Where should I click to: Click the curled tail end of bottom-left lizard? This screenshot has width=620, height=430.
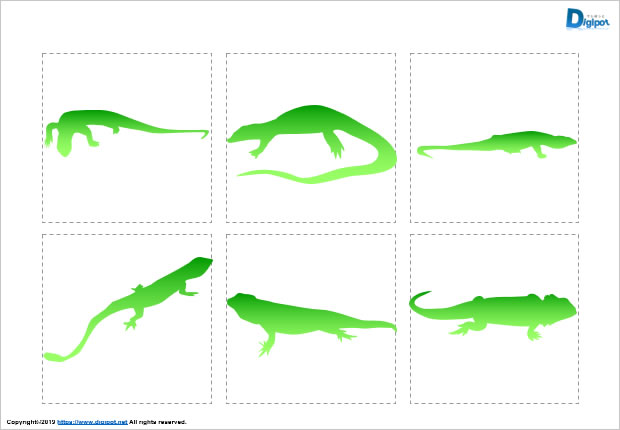click(56, 355)
